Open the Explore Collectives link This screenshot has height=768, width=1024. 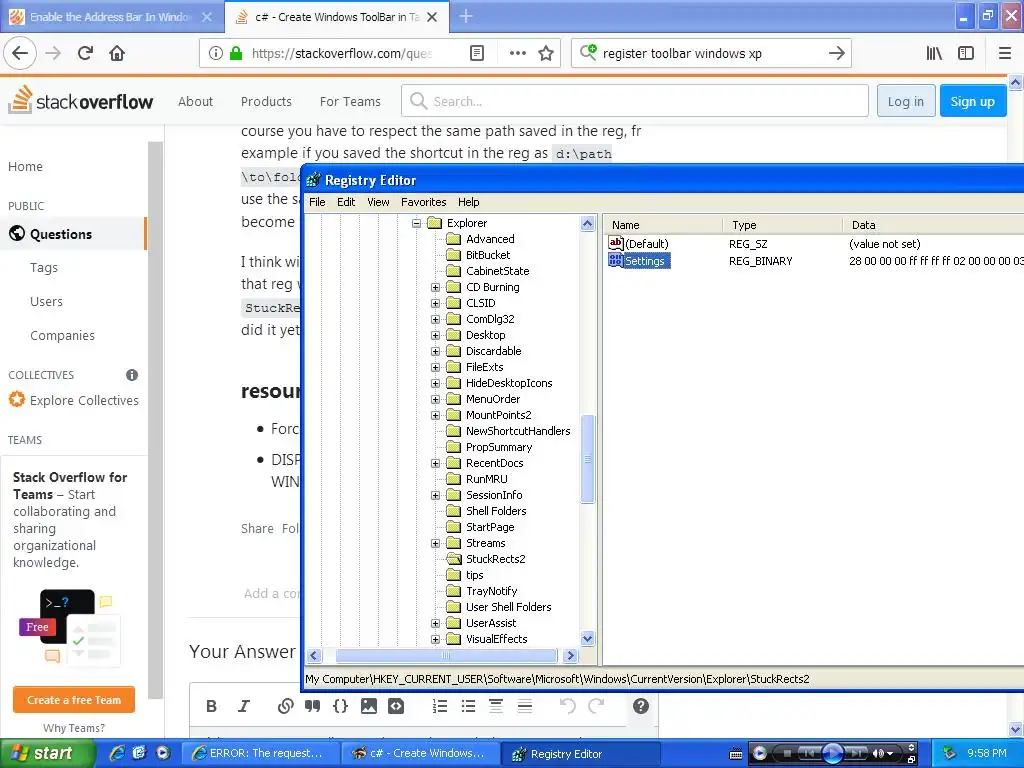pos(84,400)
